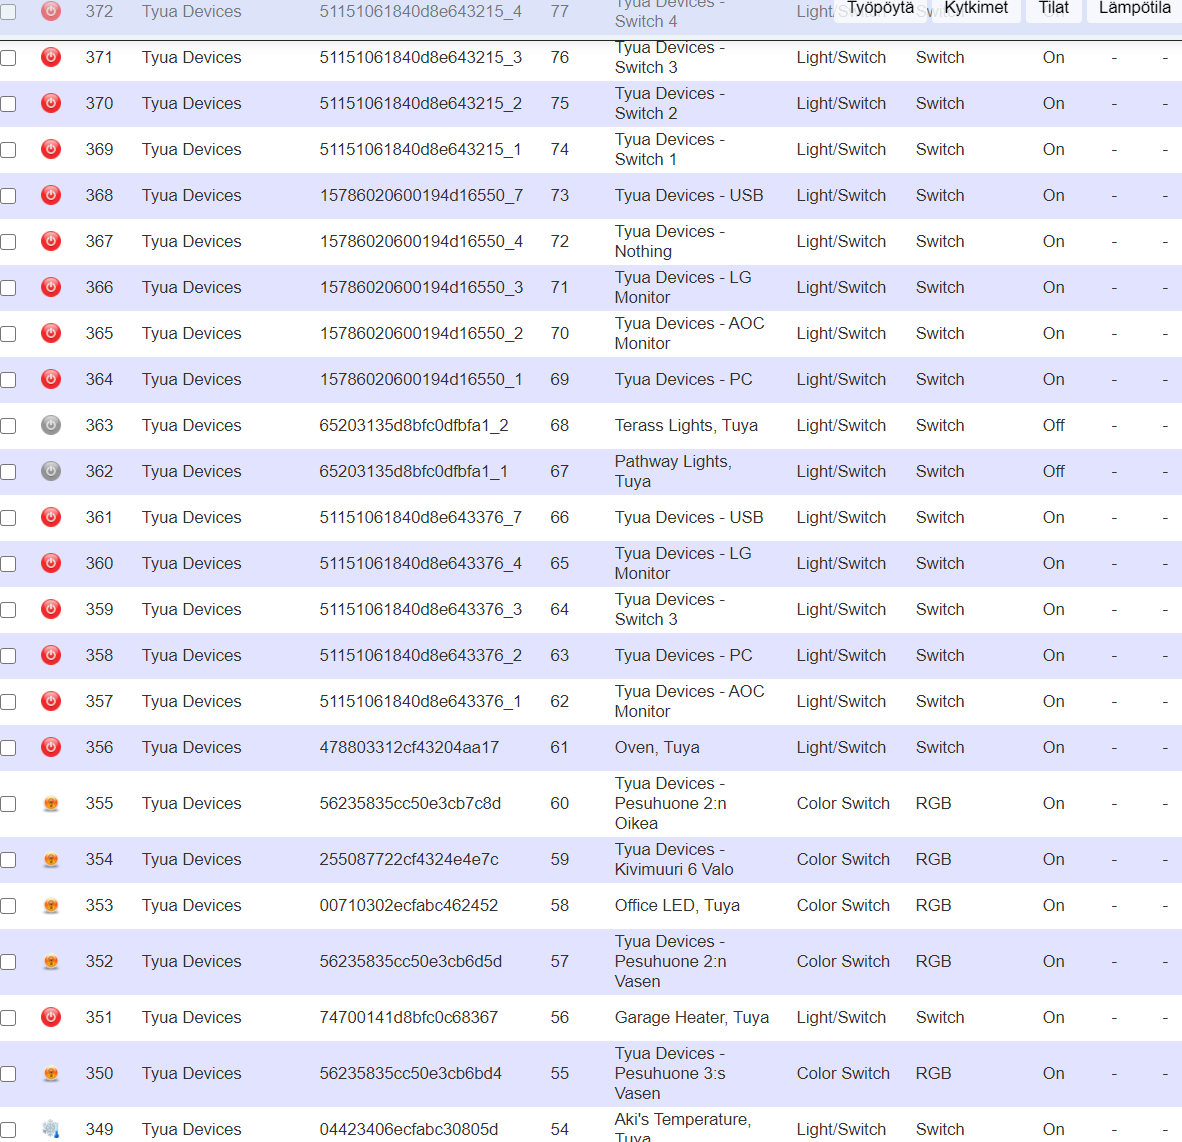The height and width of the screenshot is (1142, 1182).
Task: Click the idx number 359
Action: pyautogui.click(x=99, y=609)
